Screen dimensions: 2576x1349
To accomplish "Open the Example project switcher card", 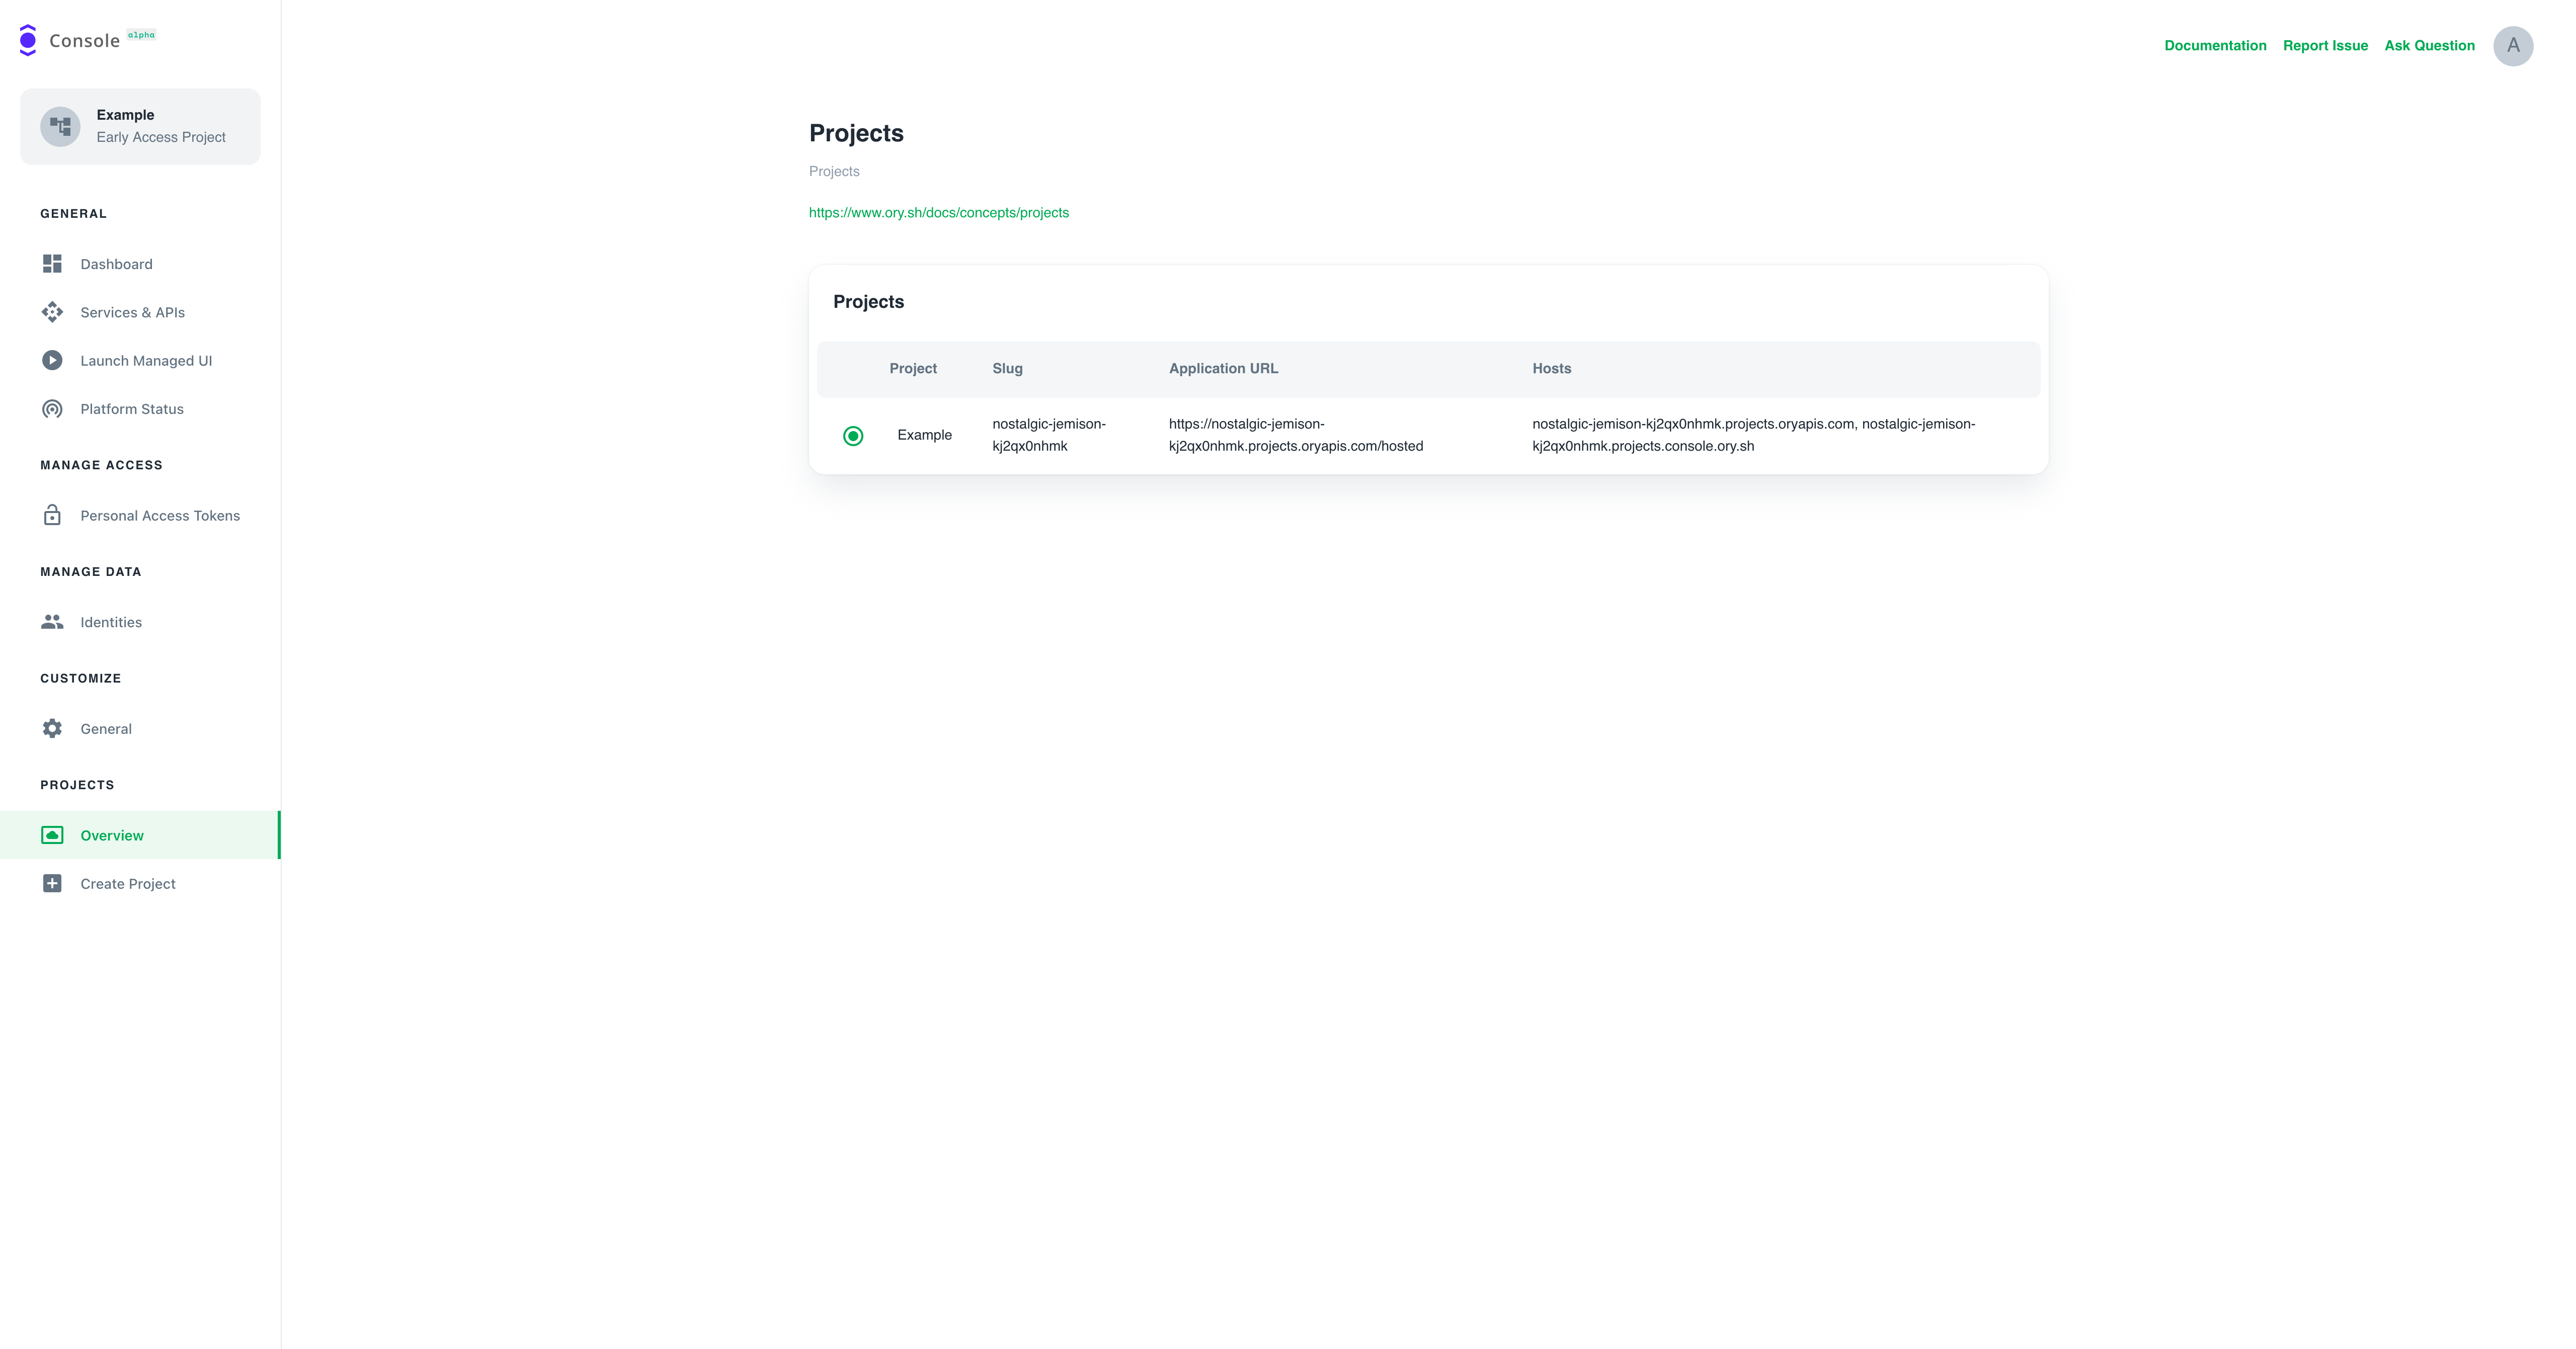I will pyautogui.click(x=140, y=126).
